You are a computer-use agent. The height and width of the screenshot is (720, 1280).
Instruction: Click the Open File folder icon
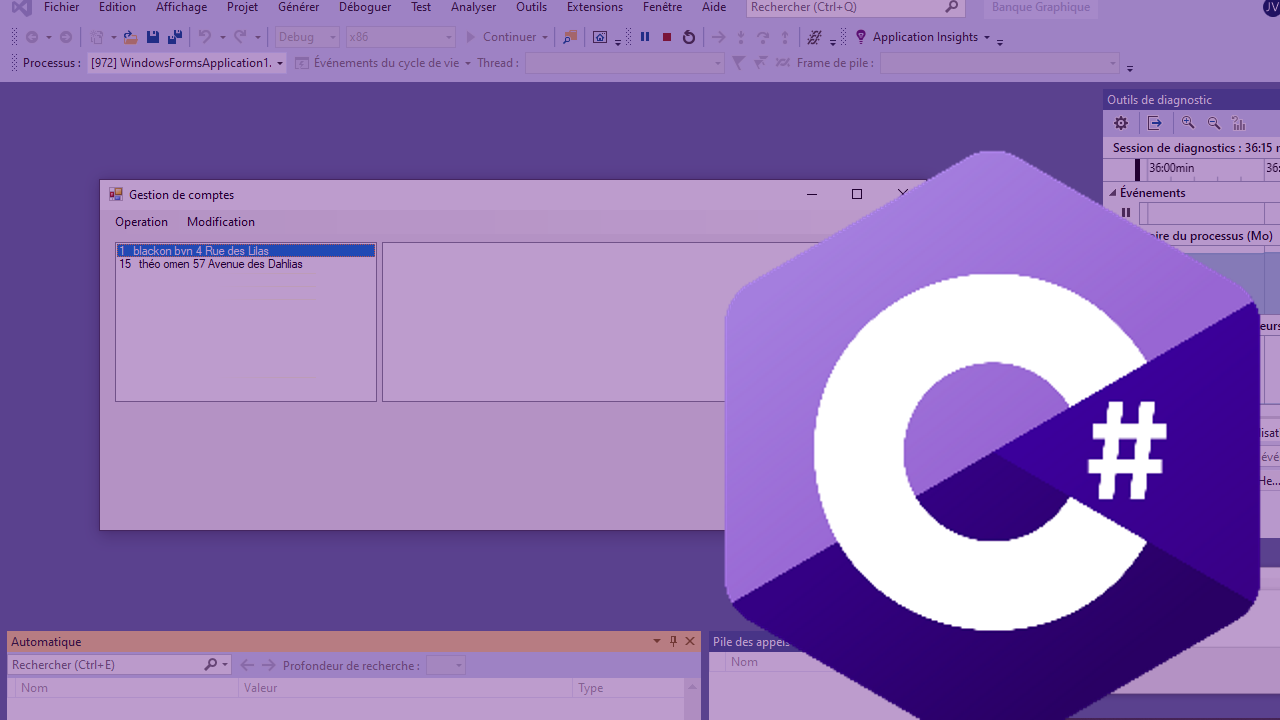[x=130, y=37]
